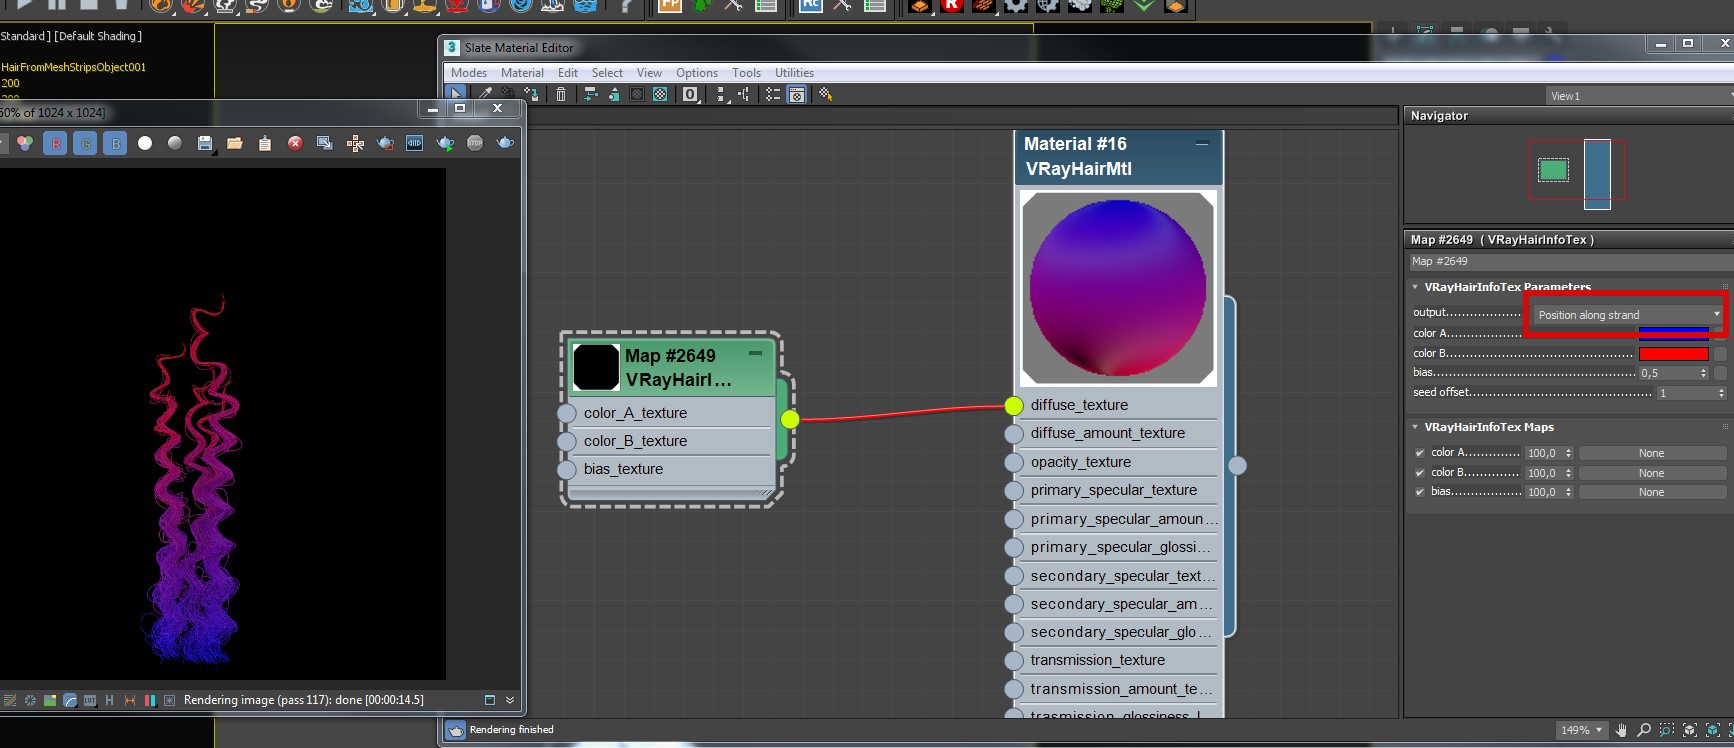Image resolution: width=1734 pixels, height=748 pixels.
Task: Toggle red channel in render frame window
Action: (56, 143)
